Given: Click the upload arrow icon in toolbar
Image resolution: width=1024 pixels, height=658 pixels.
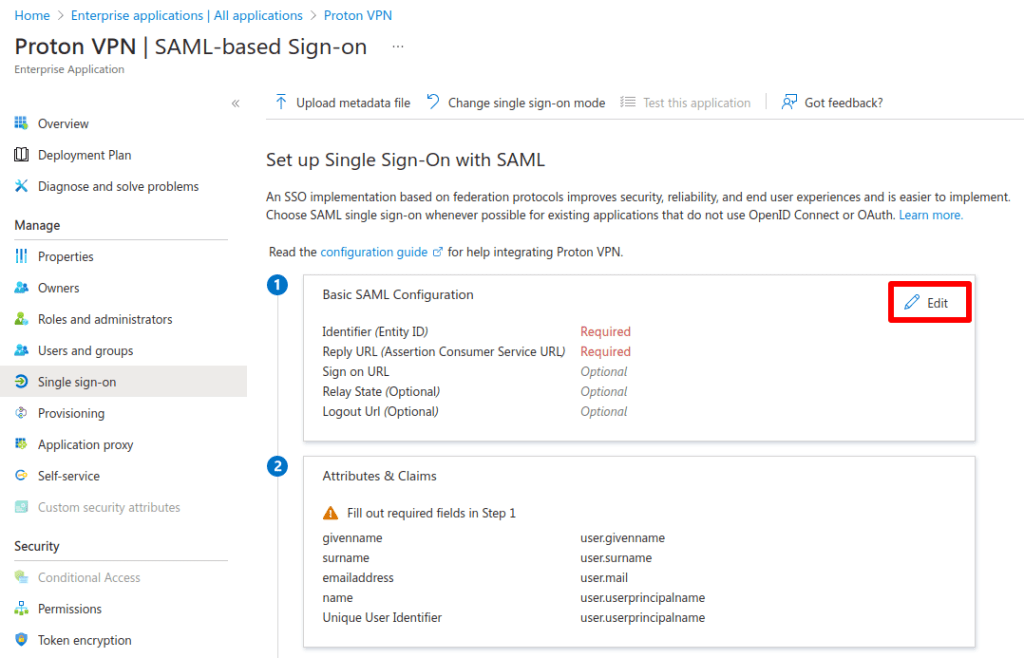Looking at the screenshot, I should click(x=281, y=102).
